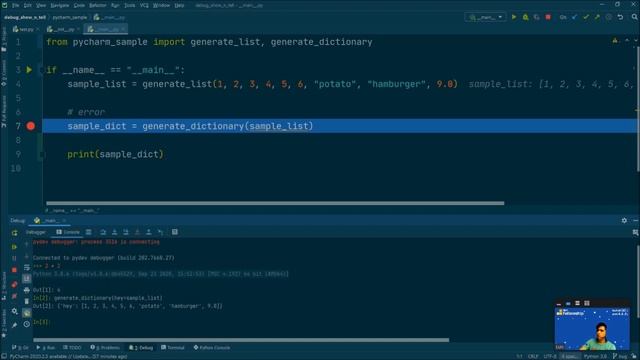This screenshot has height=360, width=640.
Task: Open the Refactor menu
Action: [x=98, y=5]
